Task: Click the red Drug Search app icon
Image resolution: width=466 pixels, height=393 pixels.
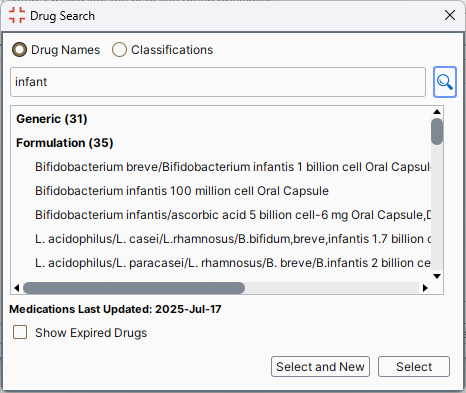Action: tap(17, 15)
